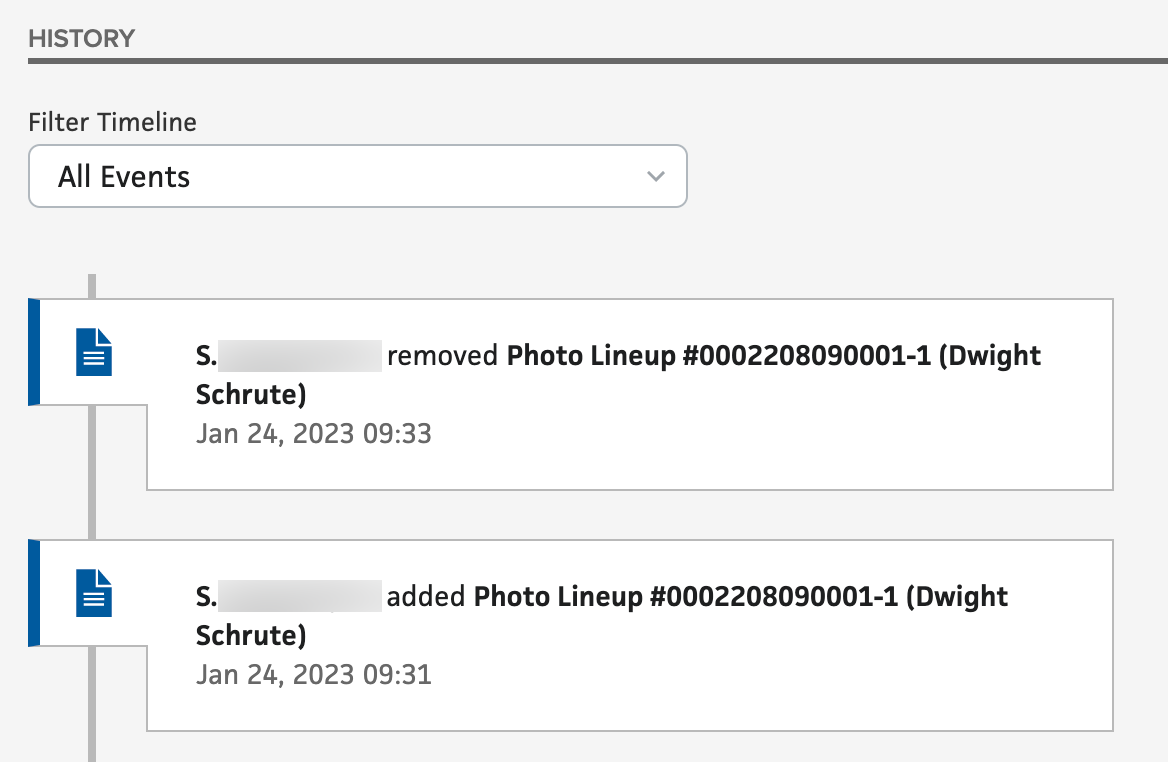The image size is (1168, 762).
Task: Select the All Events text in filter
Action: point(124,177)
